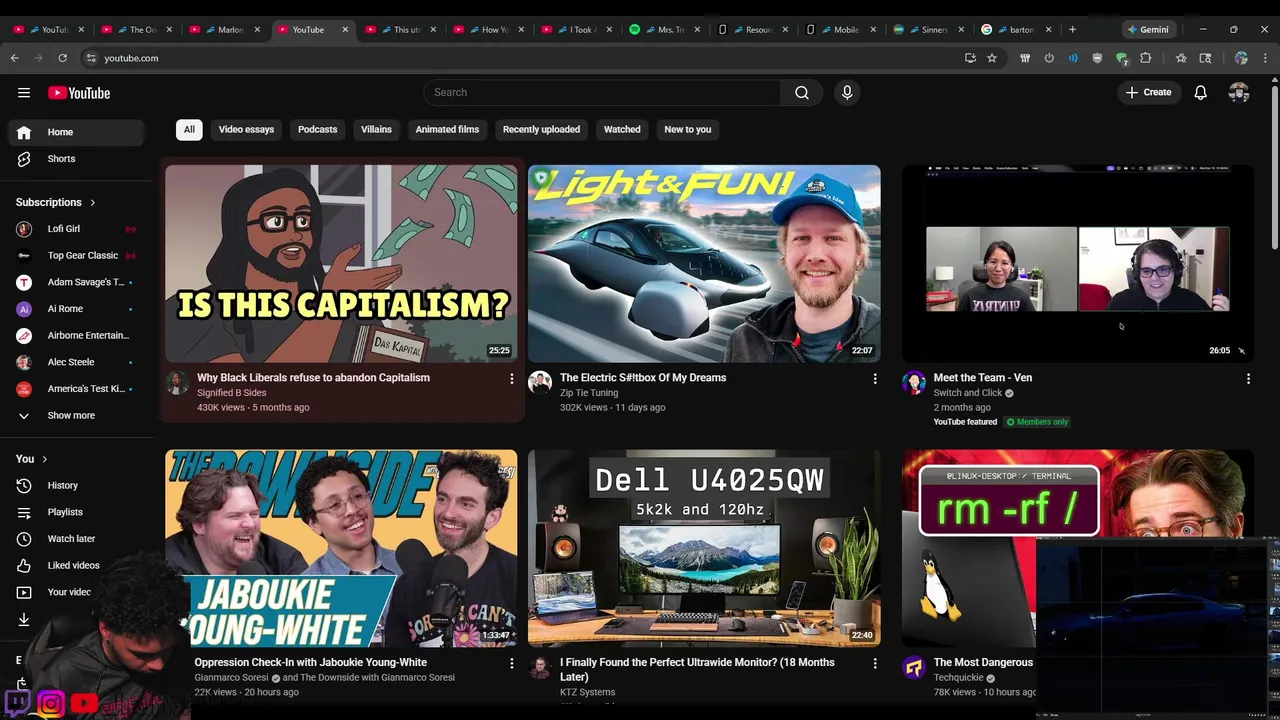This screenshot has width=1280, height=720.
Task: Open options for Electric S#!tbox video
Action: (875, 379)
